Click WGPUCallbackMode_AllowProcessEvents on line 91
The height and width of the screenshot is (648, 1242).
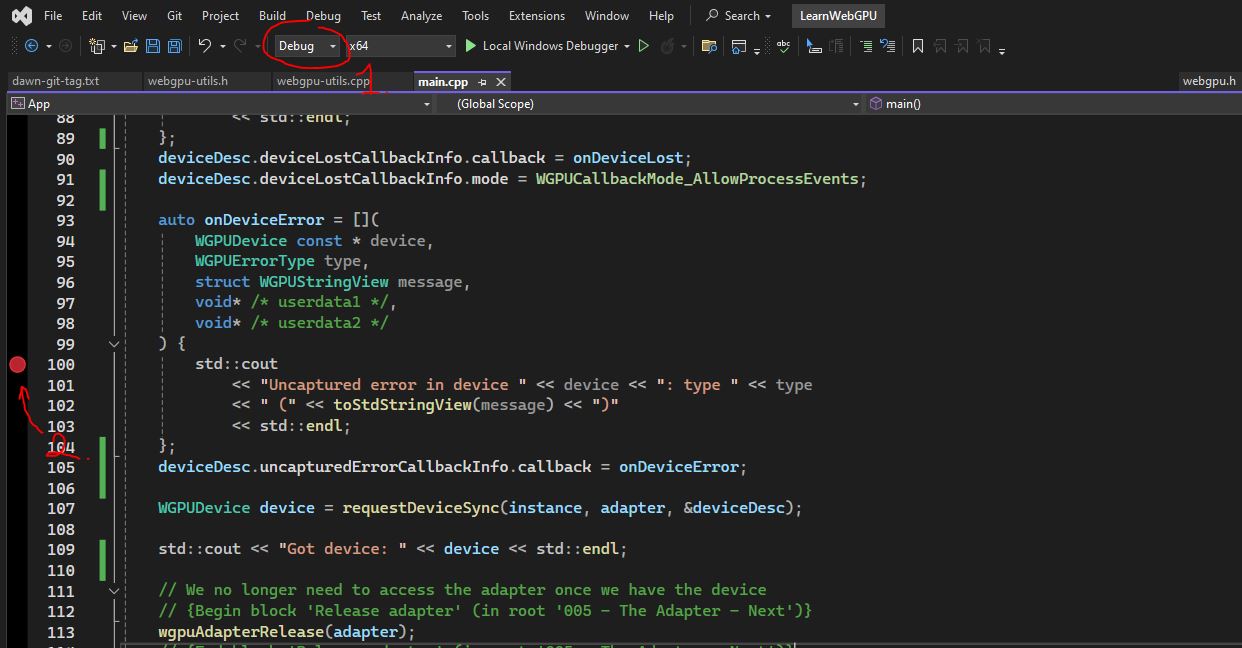coord(697,179)
